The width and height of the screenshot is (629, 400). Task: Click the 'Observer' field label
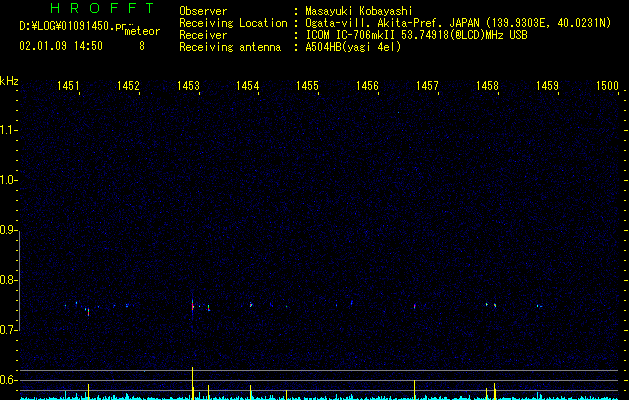point(203,11)
